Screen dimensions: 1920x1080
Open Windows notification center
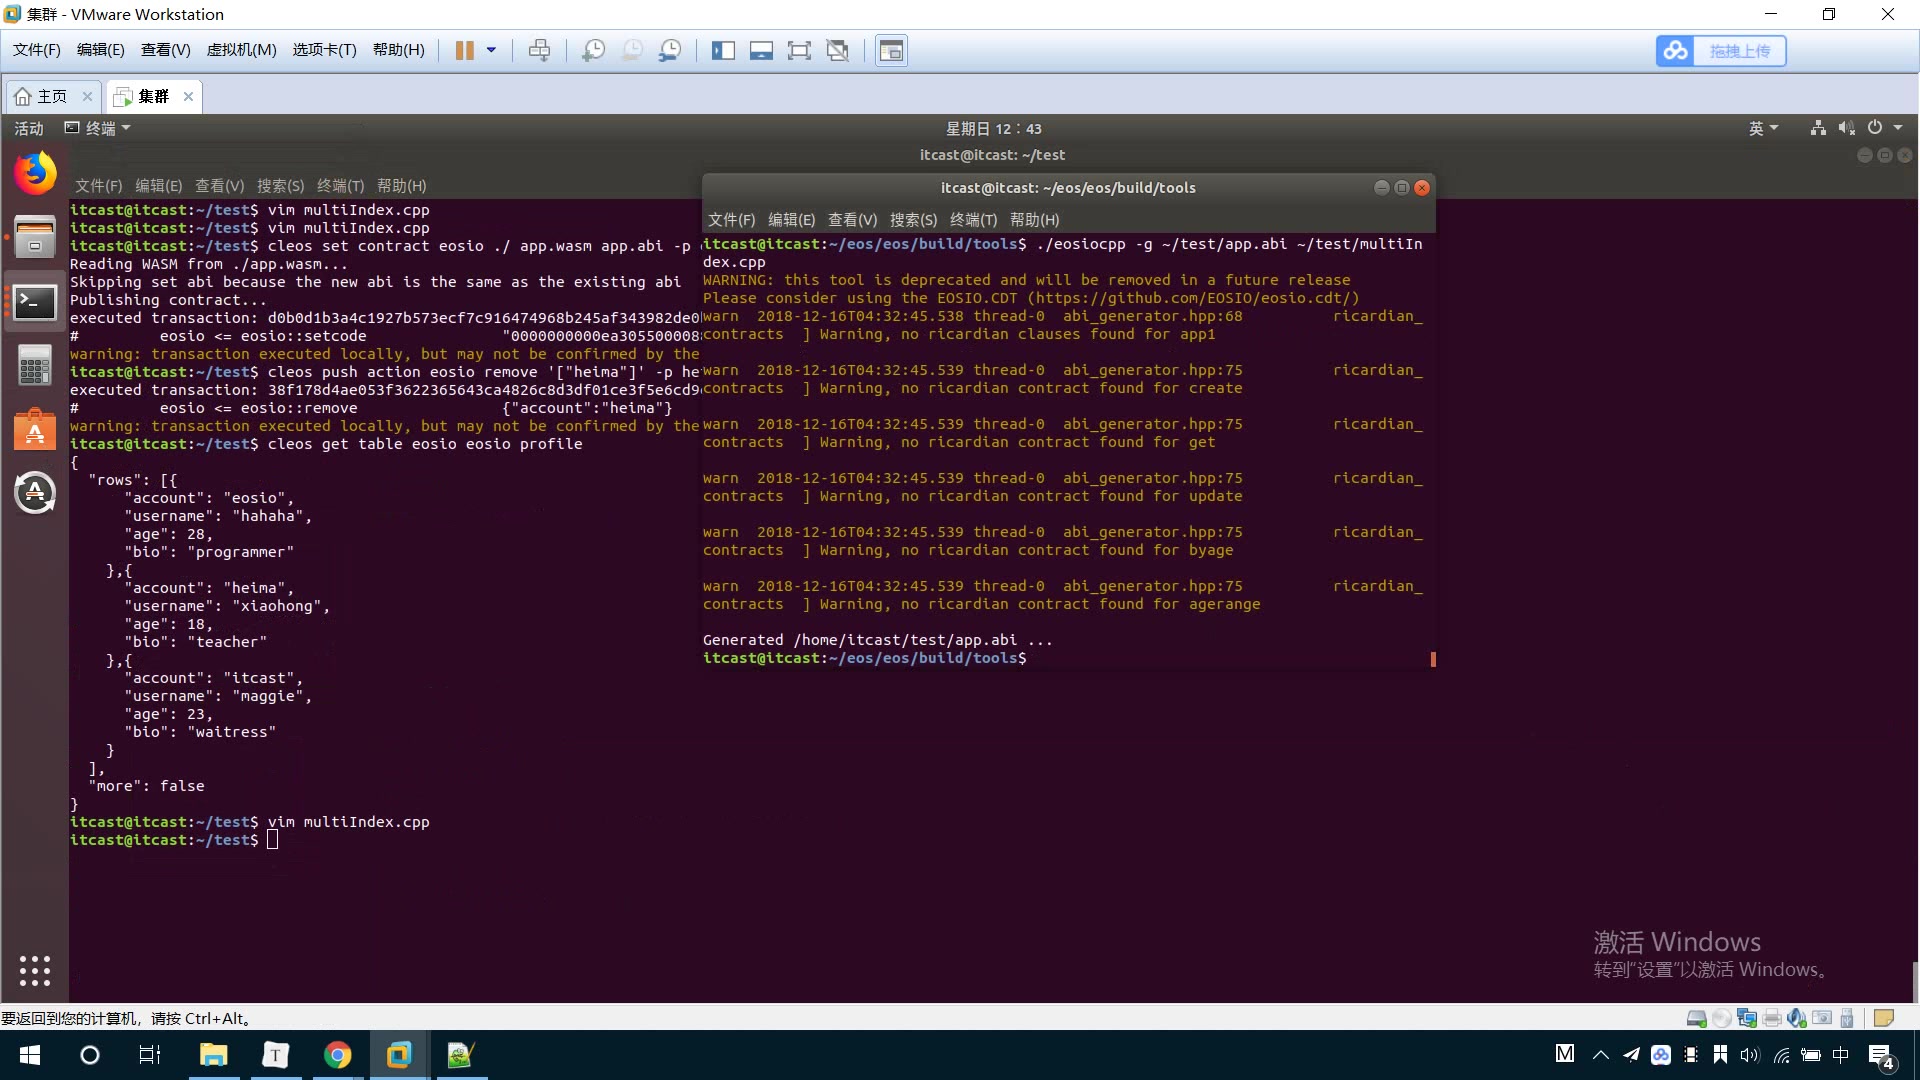(x=1880, y=1056)
